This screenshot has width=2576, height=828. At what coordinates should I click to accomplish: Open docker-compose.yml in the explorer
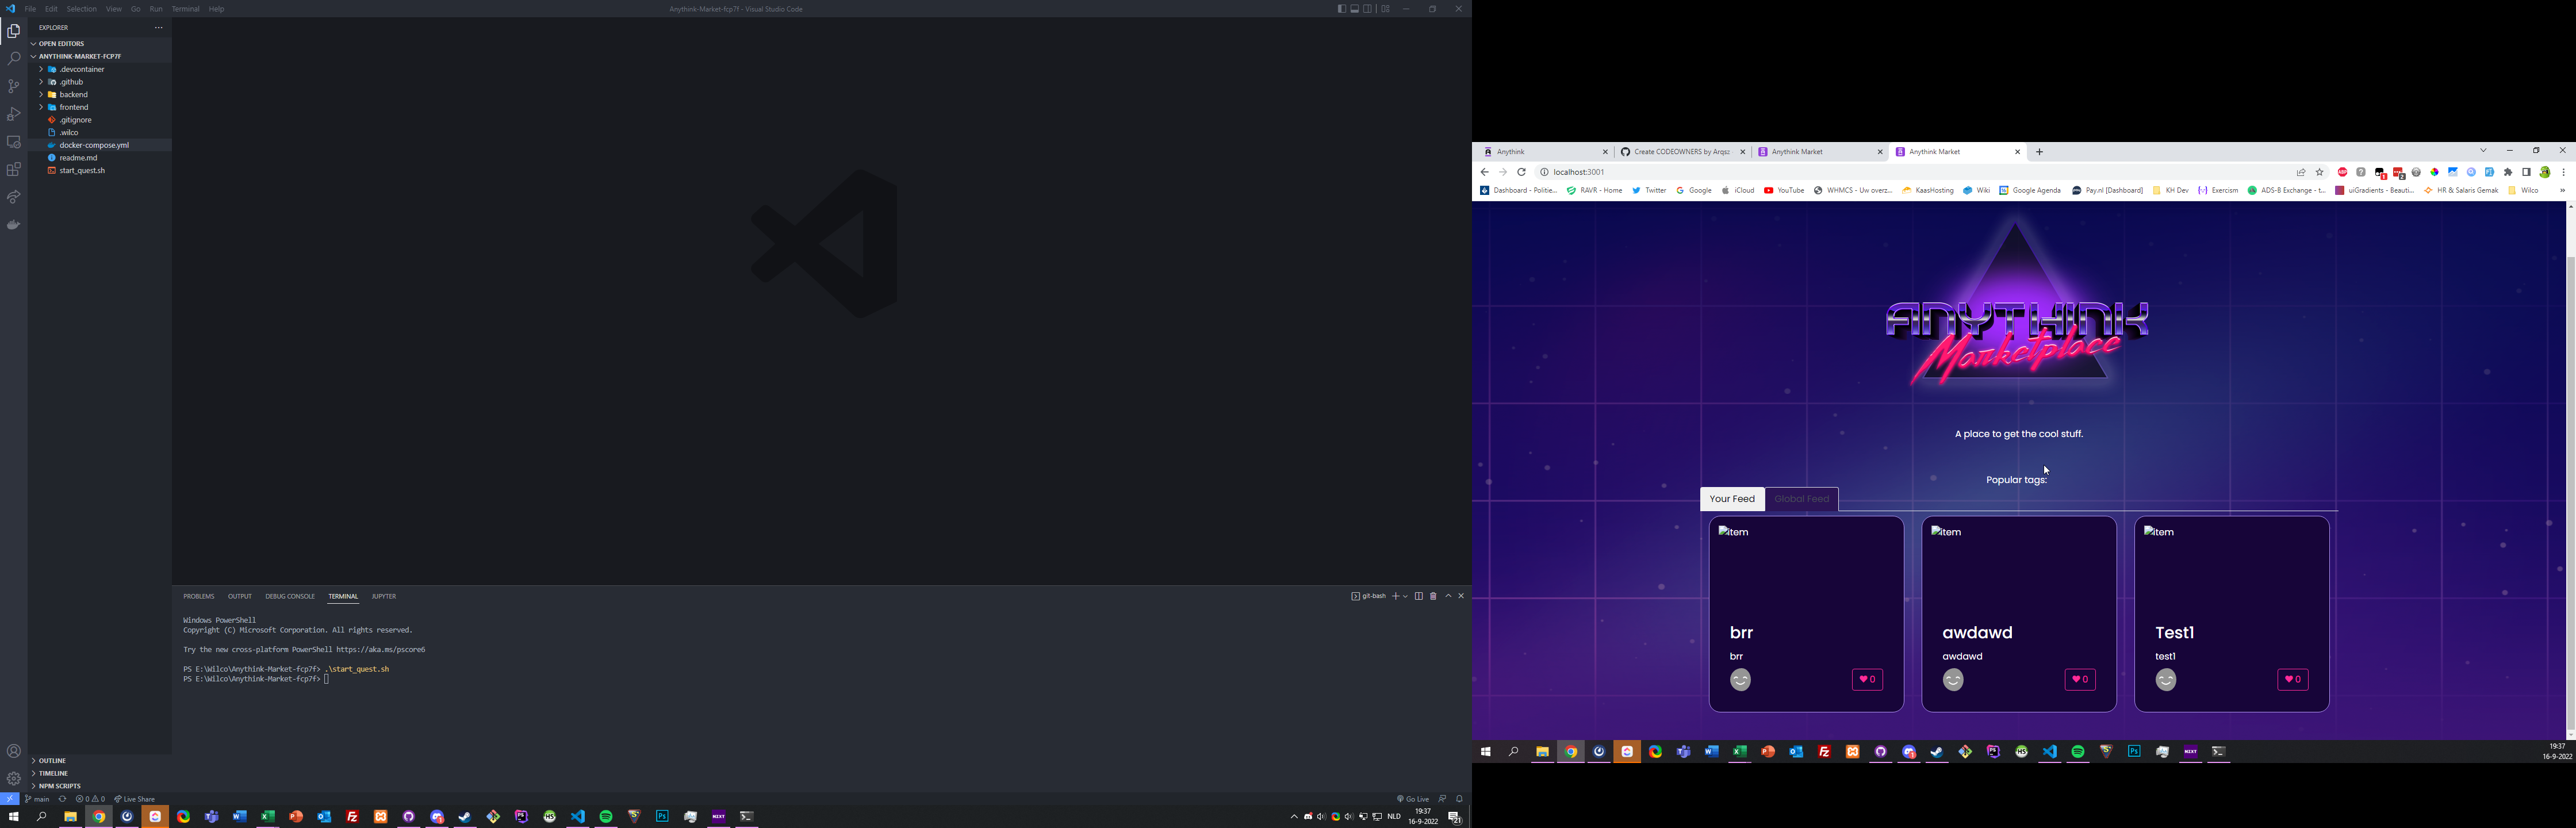coord(94,145)
